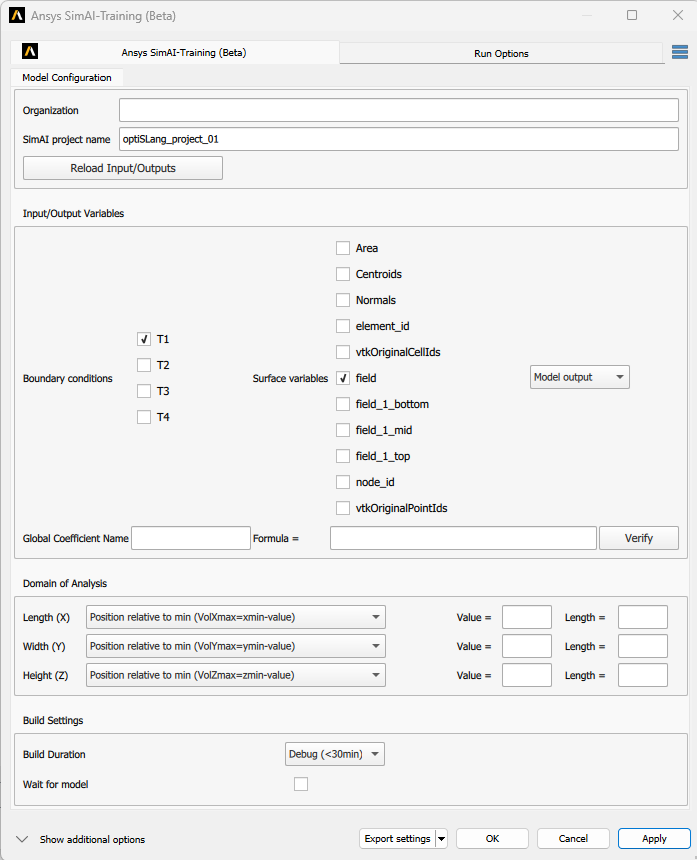Screen dimensions: 697x860
Task: Enable the T2 boundary condition checkbox
Action: point(144,365)
